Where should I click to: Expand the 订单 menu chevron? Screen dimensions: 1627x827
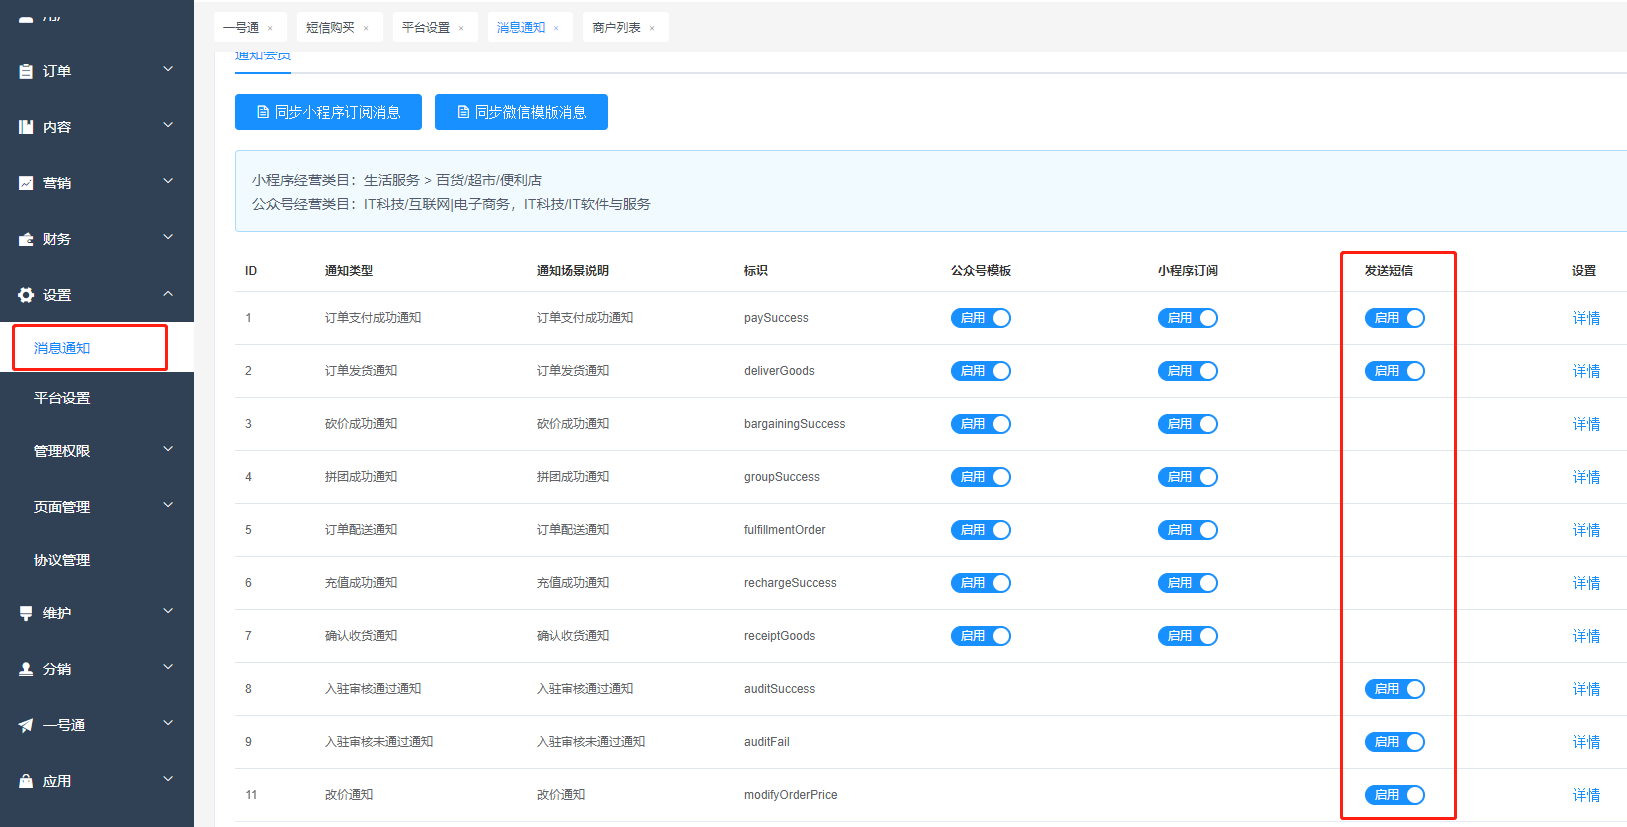168,69
